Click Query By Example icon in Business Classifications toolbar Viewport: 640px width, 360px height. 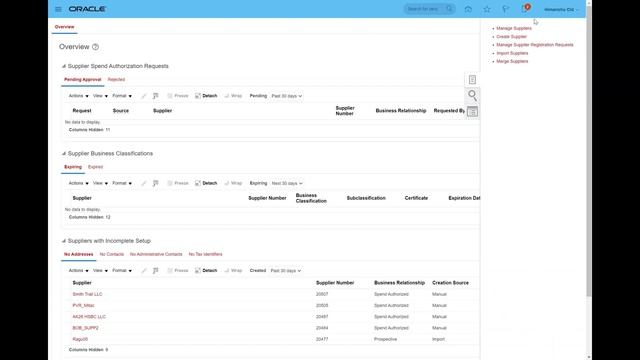tap(156, 183)
